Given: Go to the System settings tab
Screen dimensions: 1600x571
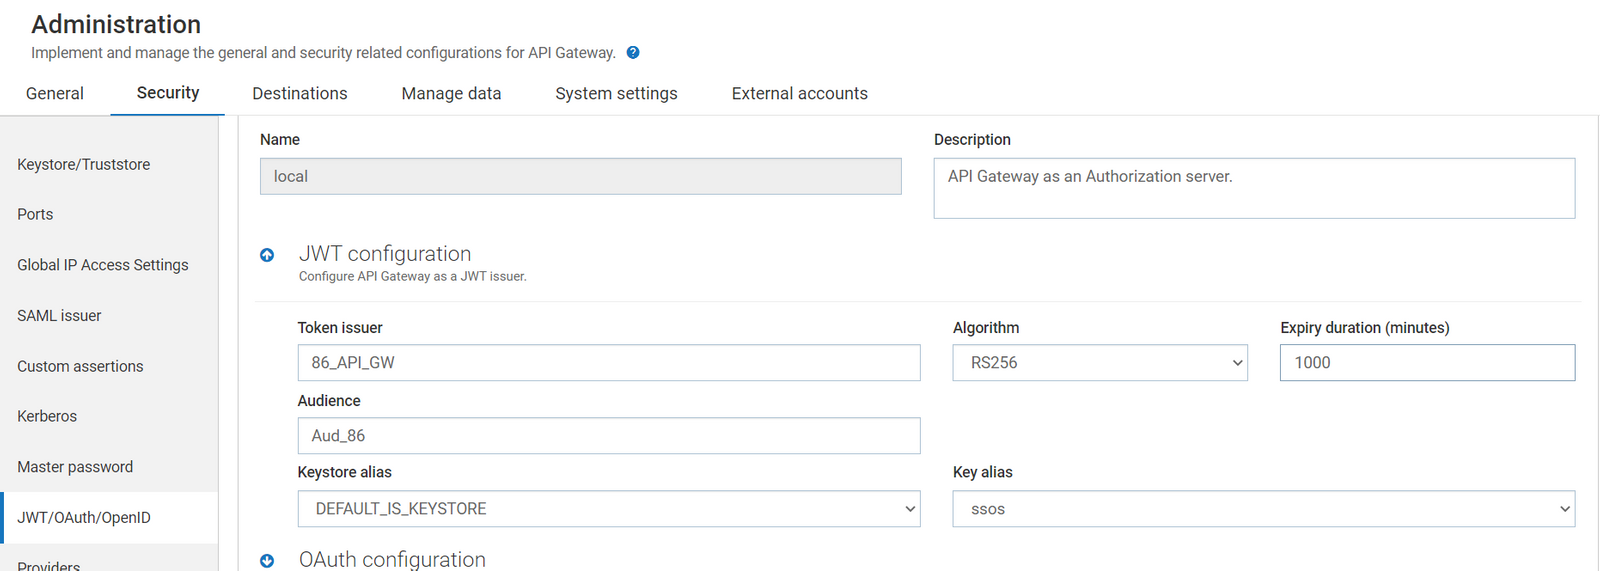Looking at the screenshot, I should tap(616, 93).
